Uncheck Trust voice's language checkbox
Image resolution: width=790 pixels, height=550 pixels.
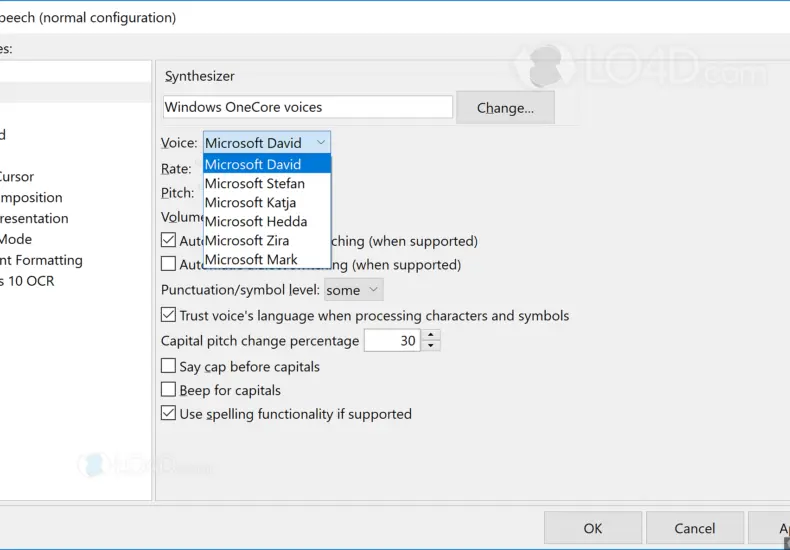168,315
